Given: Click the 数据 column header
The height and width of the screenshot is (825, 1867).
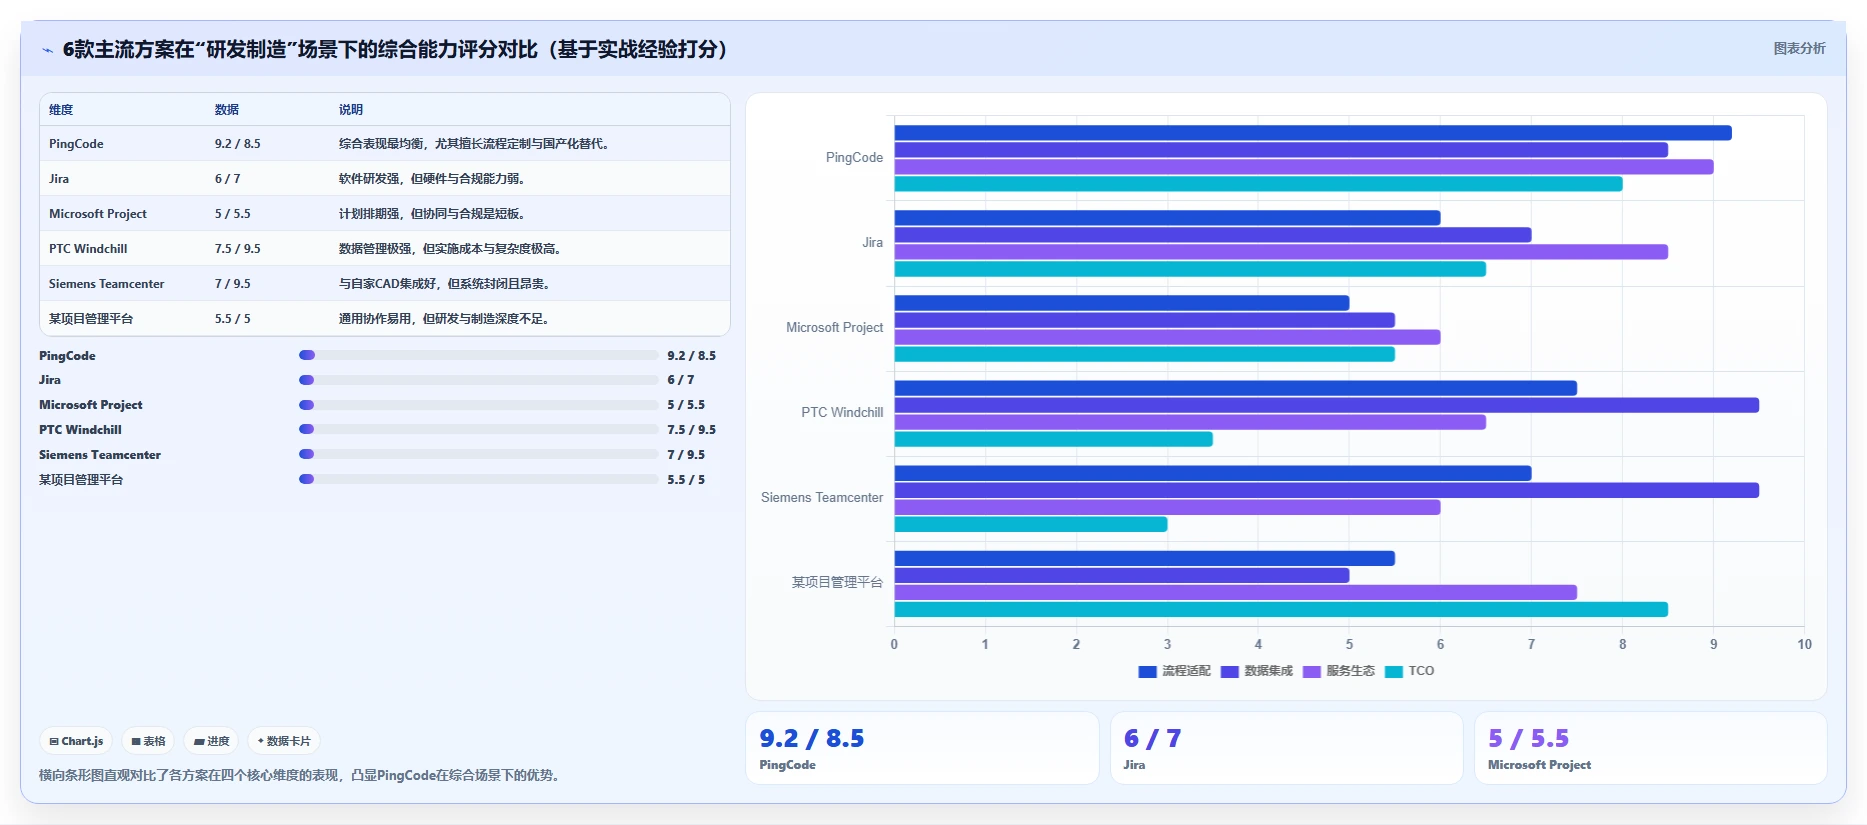Looking at the screenshot, I should tap(227, 110).
